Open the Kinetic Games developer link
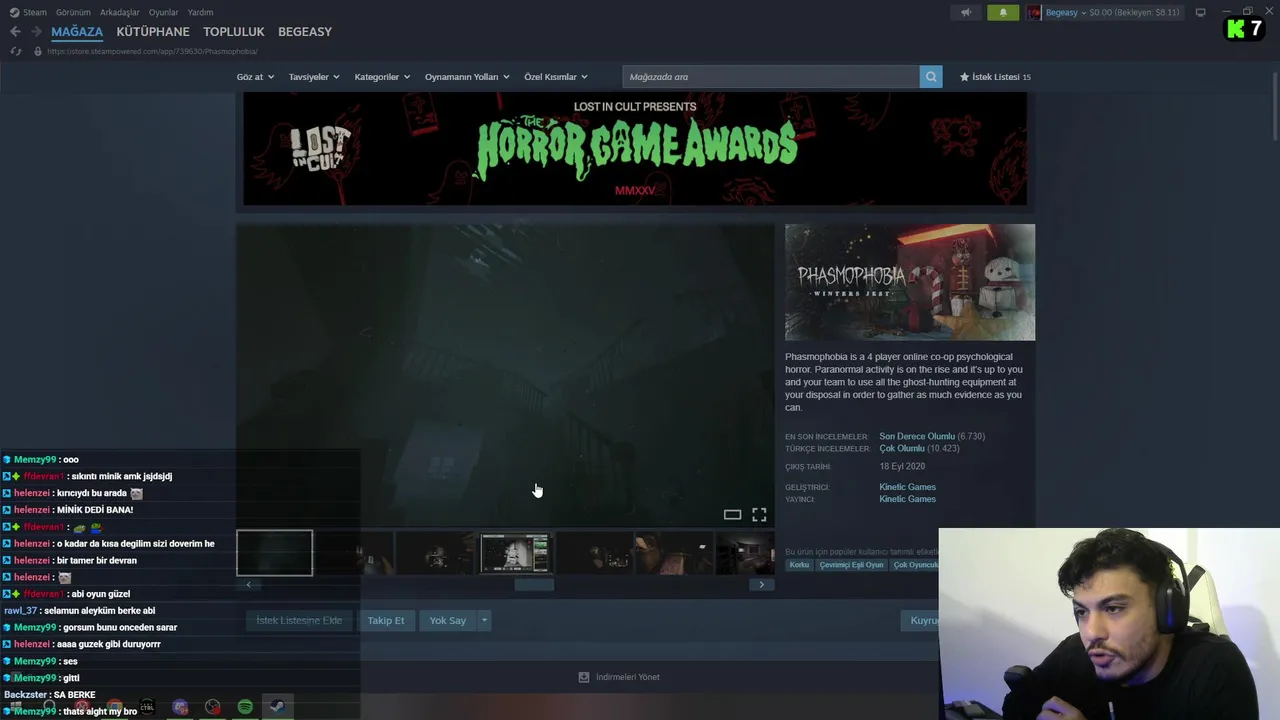Viewport: 1280px width, 720px height. pyautogui.click(x=908, y=487)
